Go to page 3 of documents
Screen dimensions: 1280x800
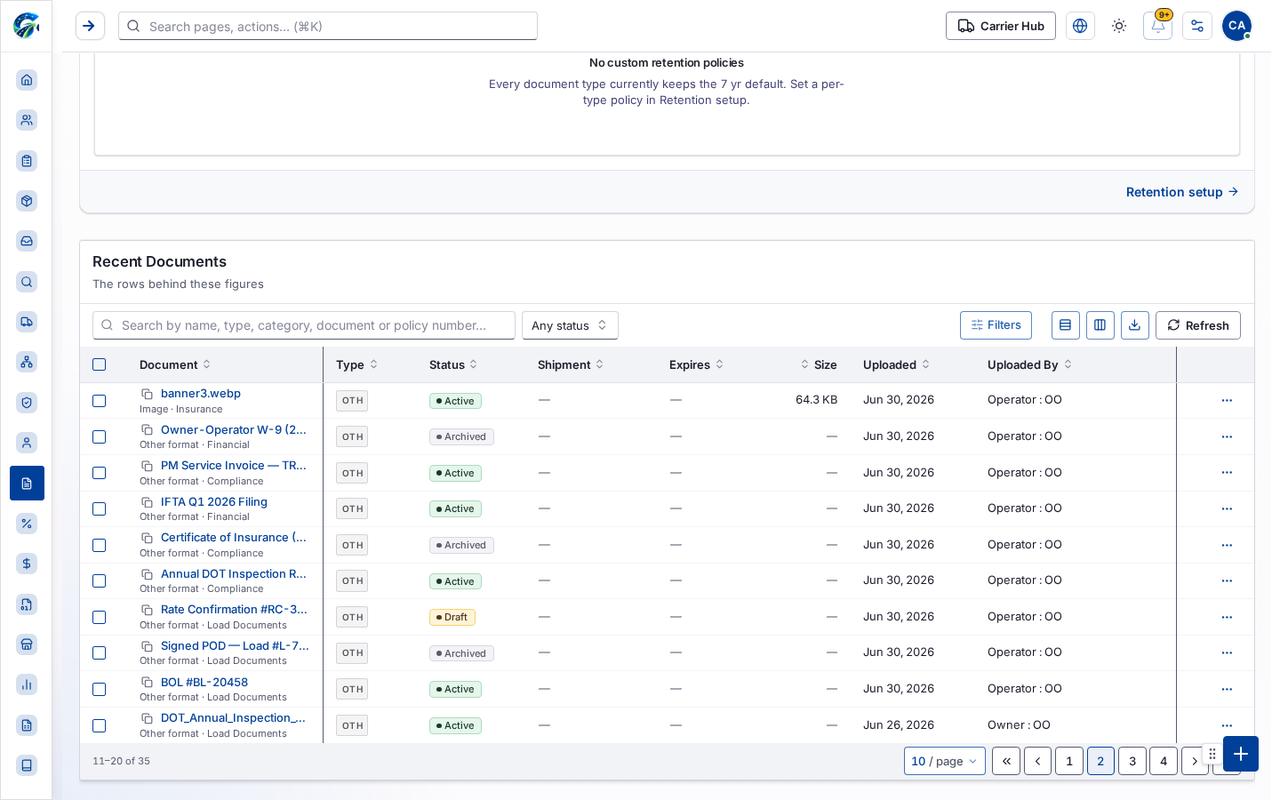1132,761
